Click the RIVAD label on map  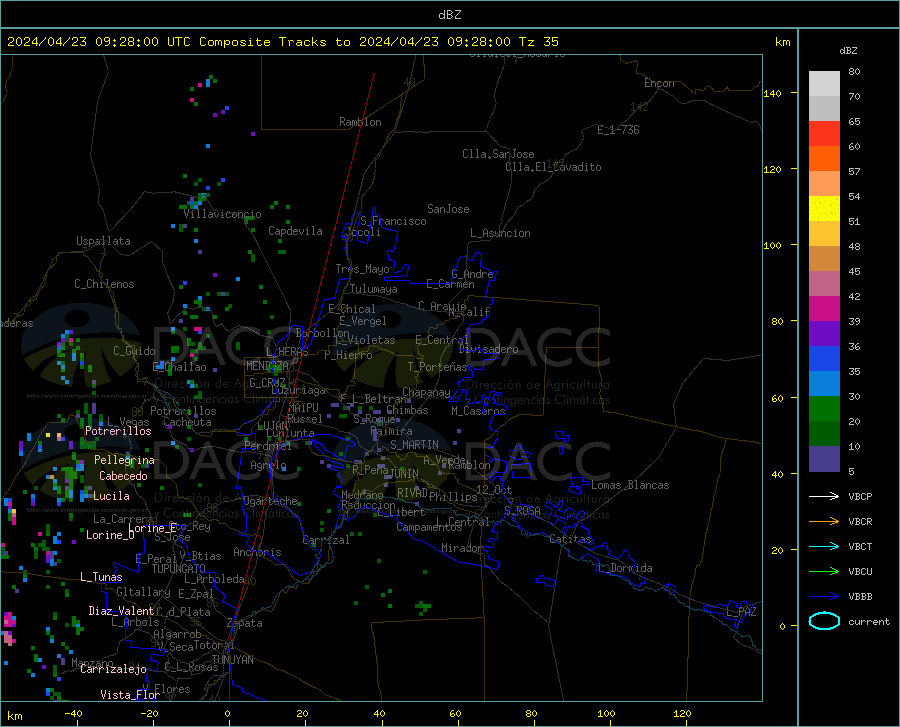click(x=412, y=493)
